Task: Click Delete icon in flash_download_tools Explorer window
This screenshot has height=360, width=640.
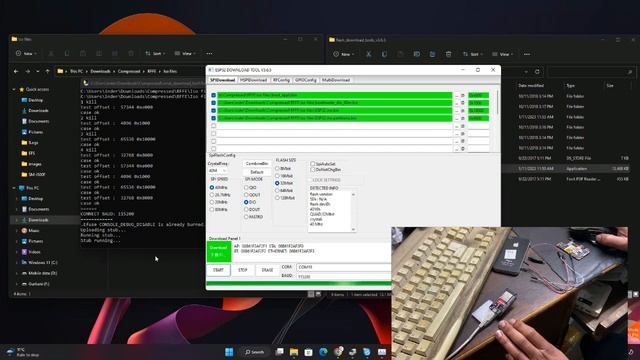Action: click(448, 54)
